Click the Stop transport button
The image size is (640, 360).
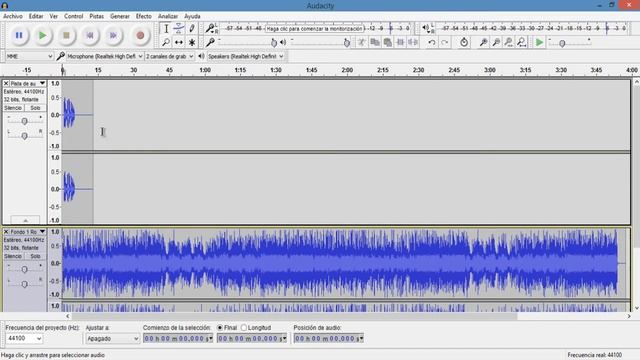pos(66,36)
